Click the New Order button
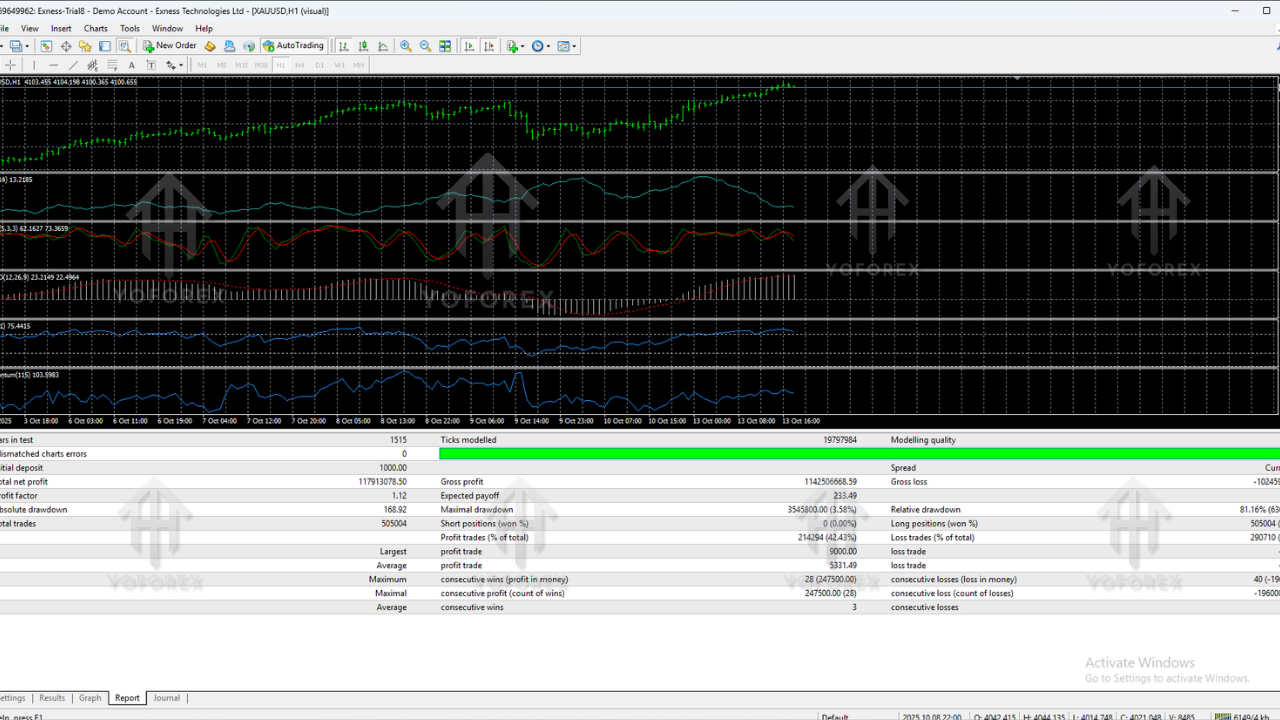Image resolution: width=1280 pixels, height=720 pixels. pyautogui.click(x=170, y=46)
